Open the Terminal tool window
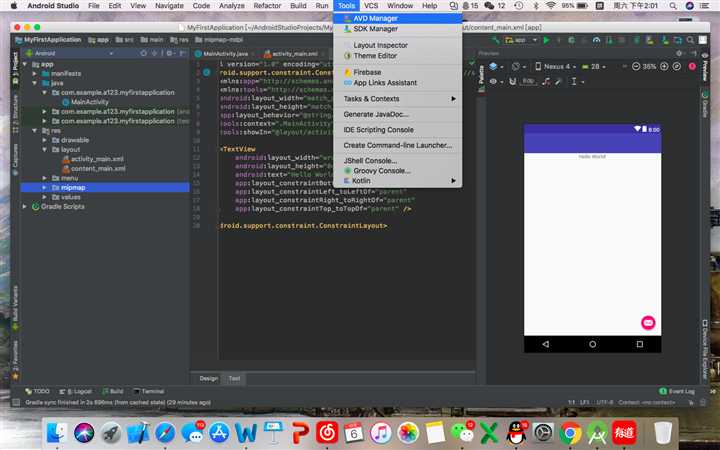The width and height of the screenshot is (720, 450). pos(149,391)
